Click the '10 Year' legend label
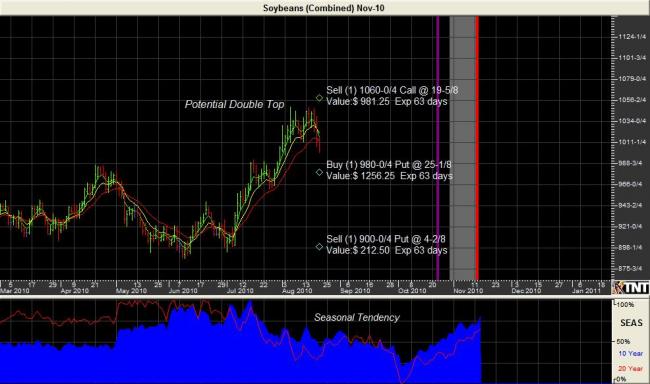The width and height of the screenshot is (650, 384). click(631, 353)
